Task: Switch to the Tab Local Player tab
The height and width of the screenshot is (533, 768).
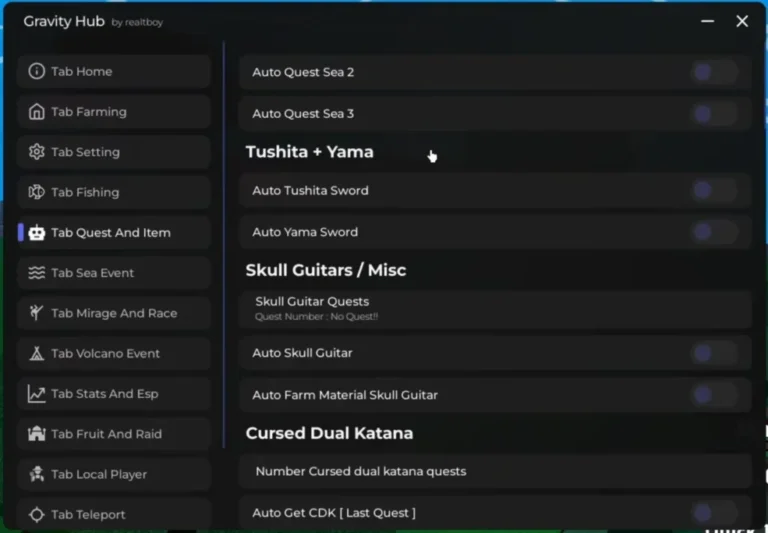Action: click(x=114, y=474)
